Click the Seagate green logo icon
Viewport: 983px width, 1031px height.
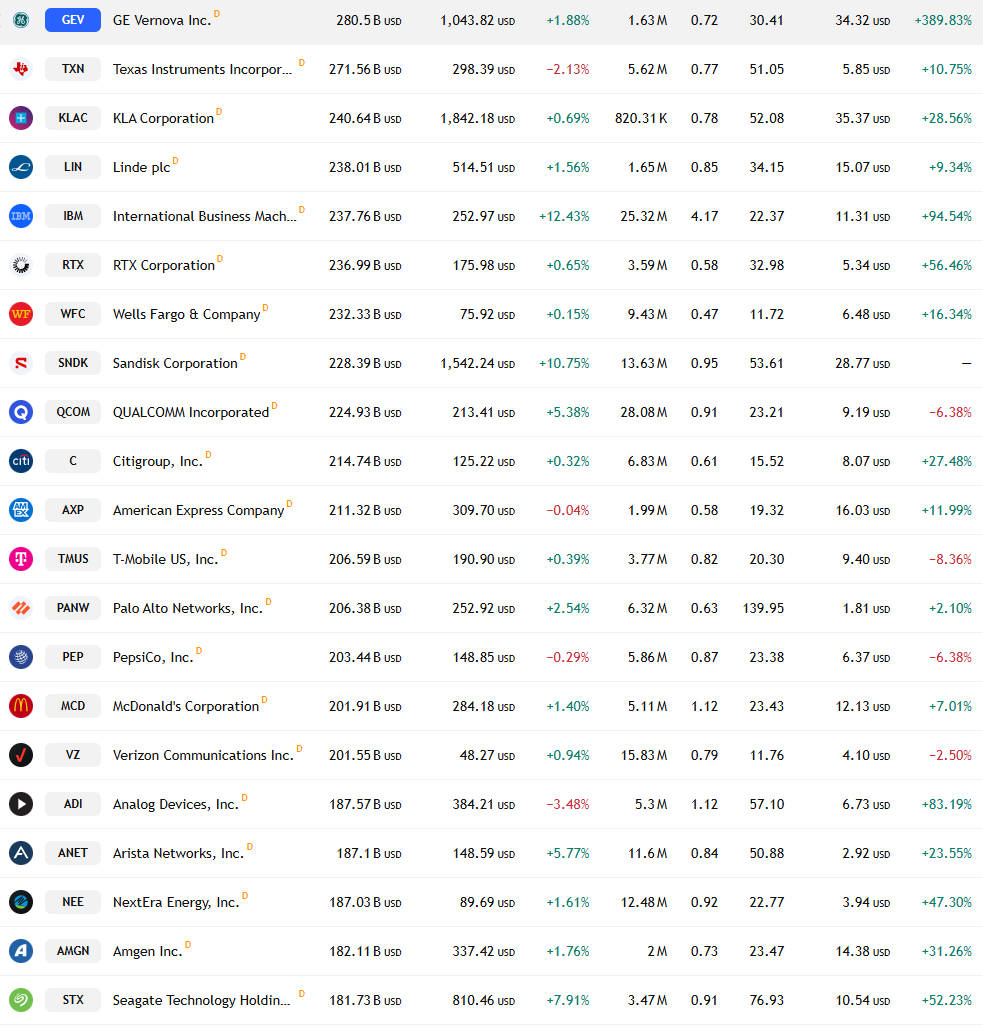[x=21, y=1000]
